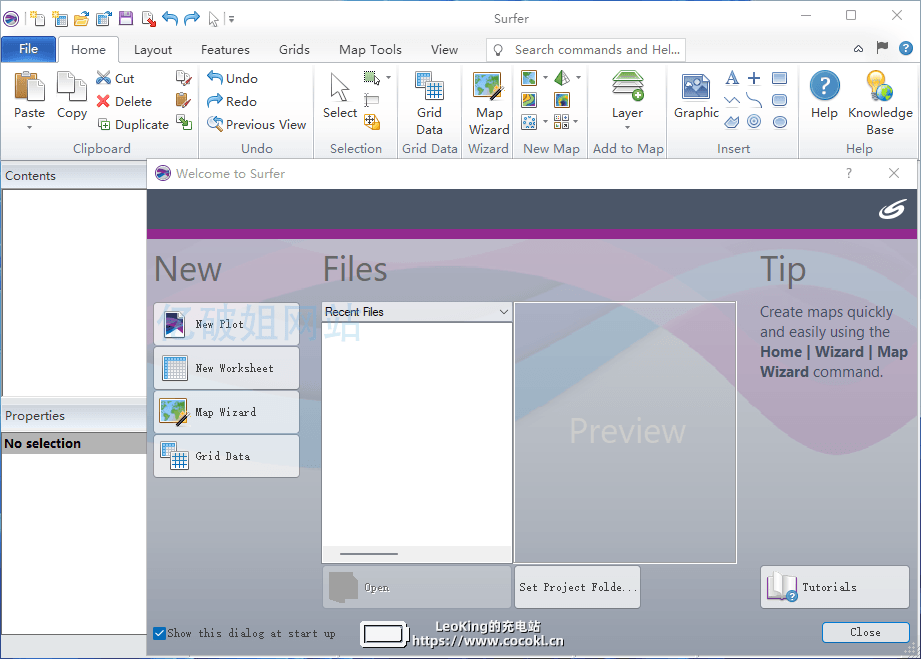Switch to the View tab

point(444,50)
